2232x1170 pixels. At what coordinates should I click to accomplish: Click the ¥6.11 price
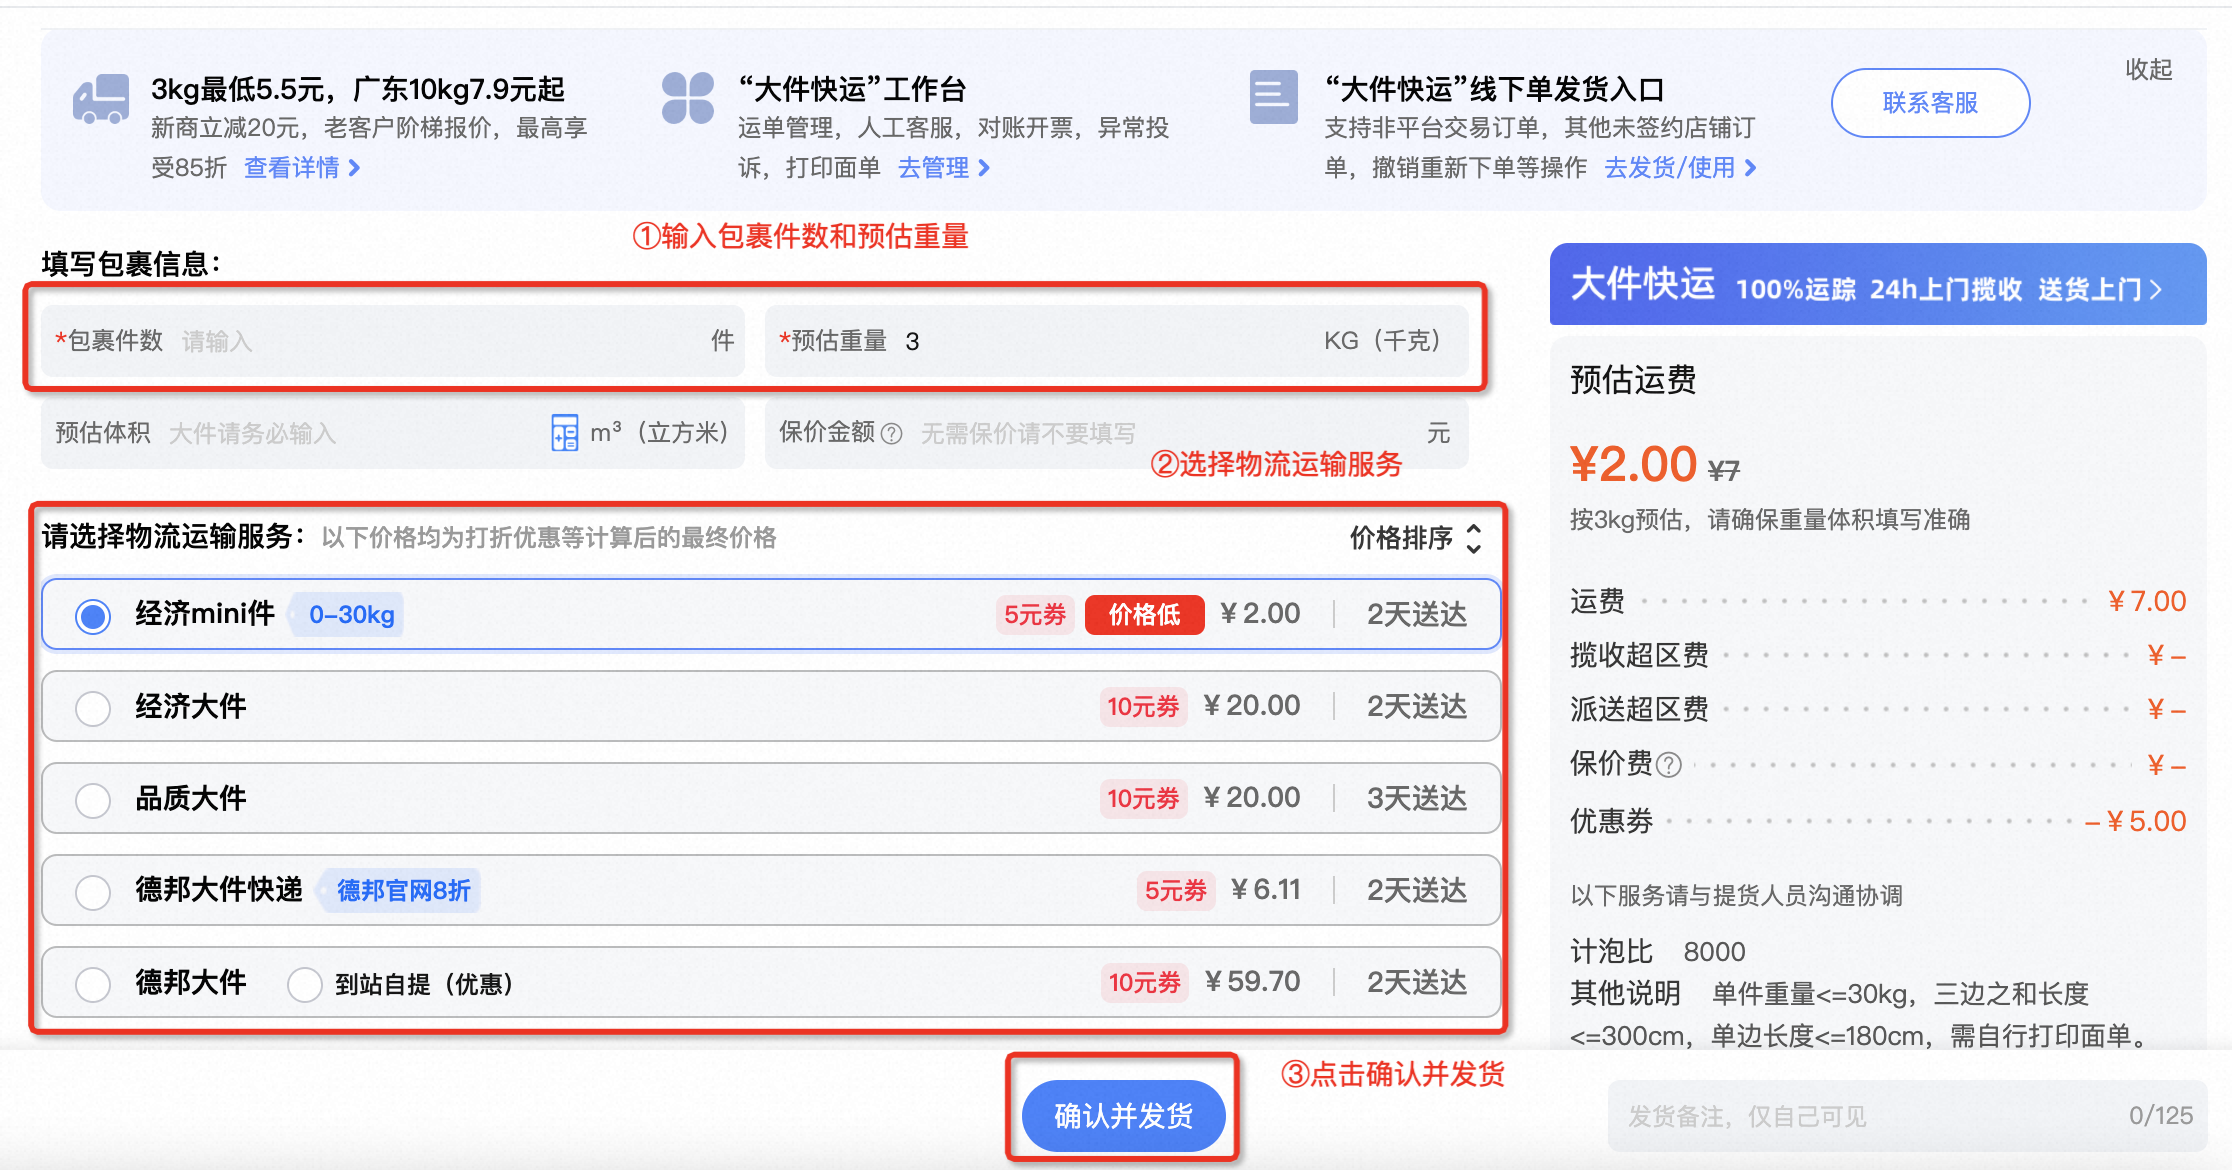tap(1266, 889)
